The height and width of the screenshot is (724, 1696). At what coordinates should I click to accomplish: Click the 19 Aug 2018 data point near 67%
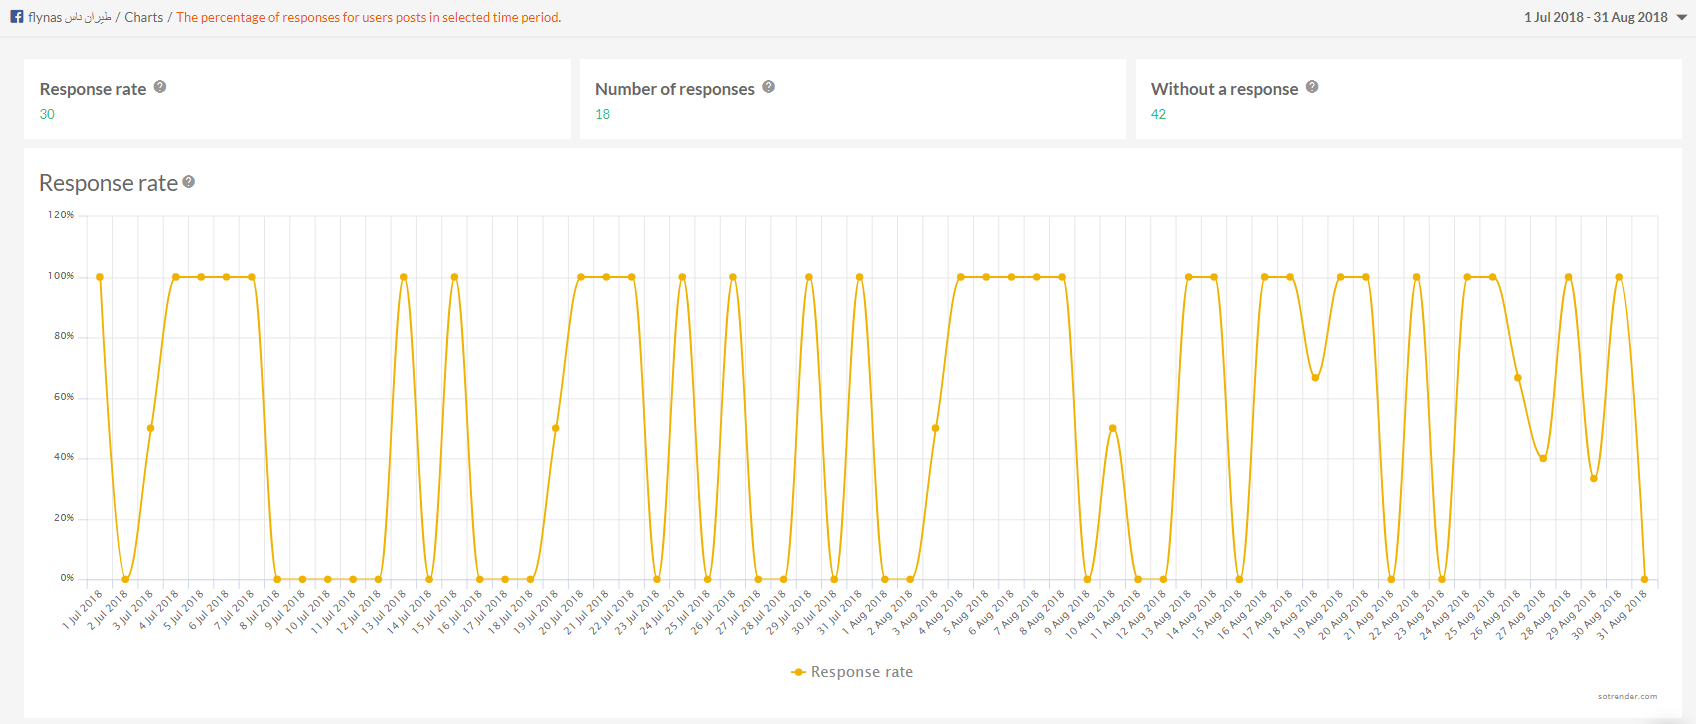1315,378
